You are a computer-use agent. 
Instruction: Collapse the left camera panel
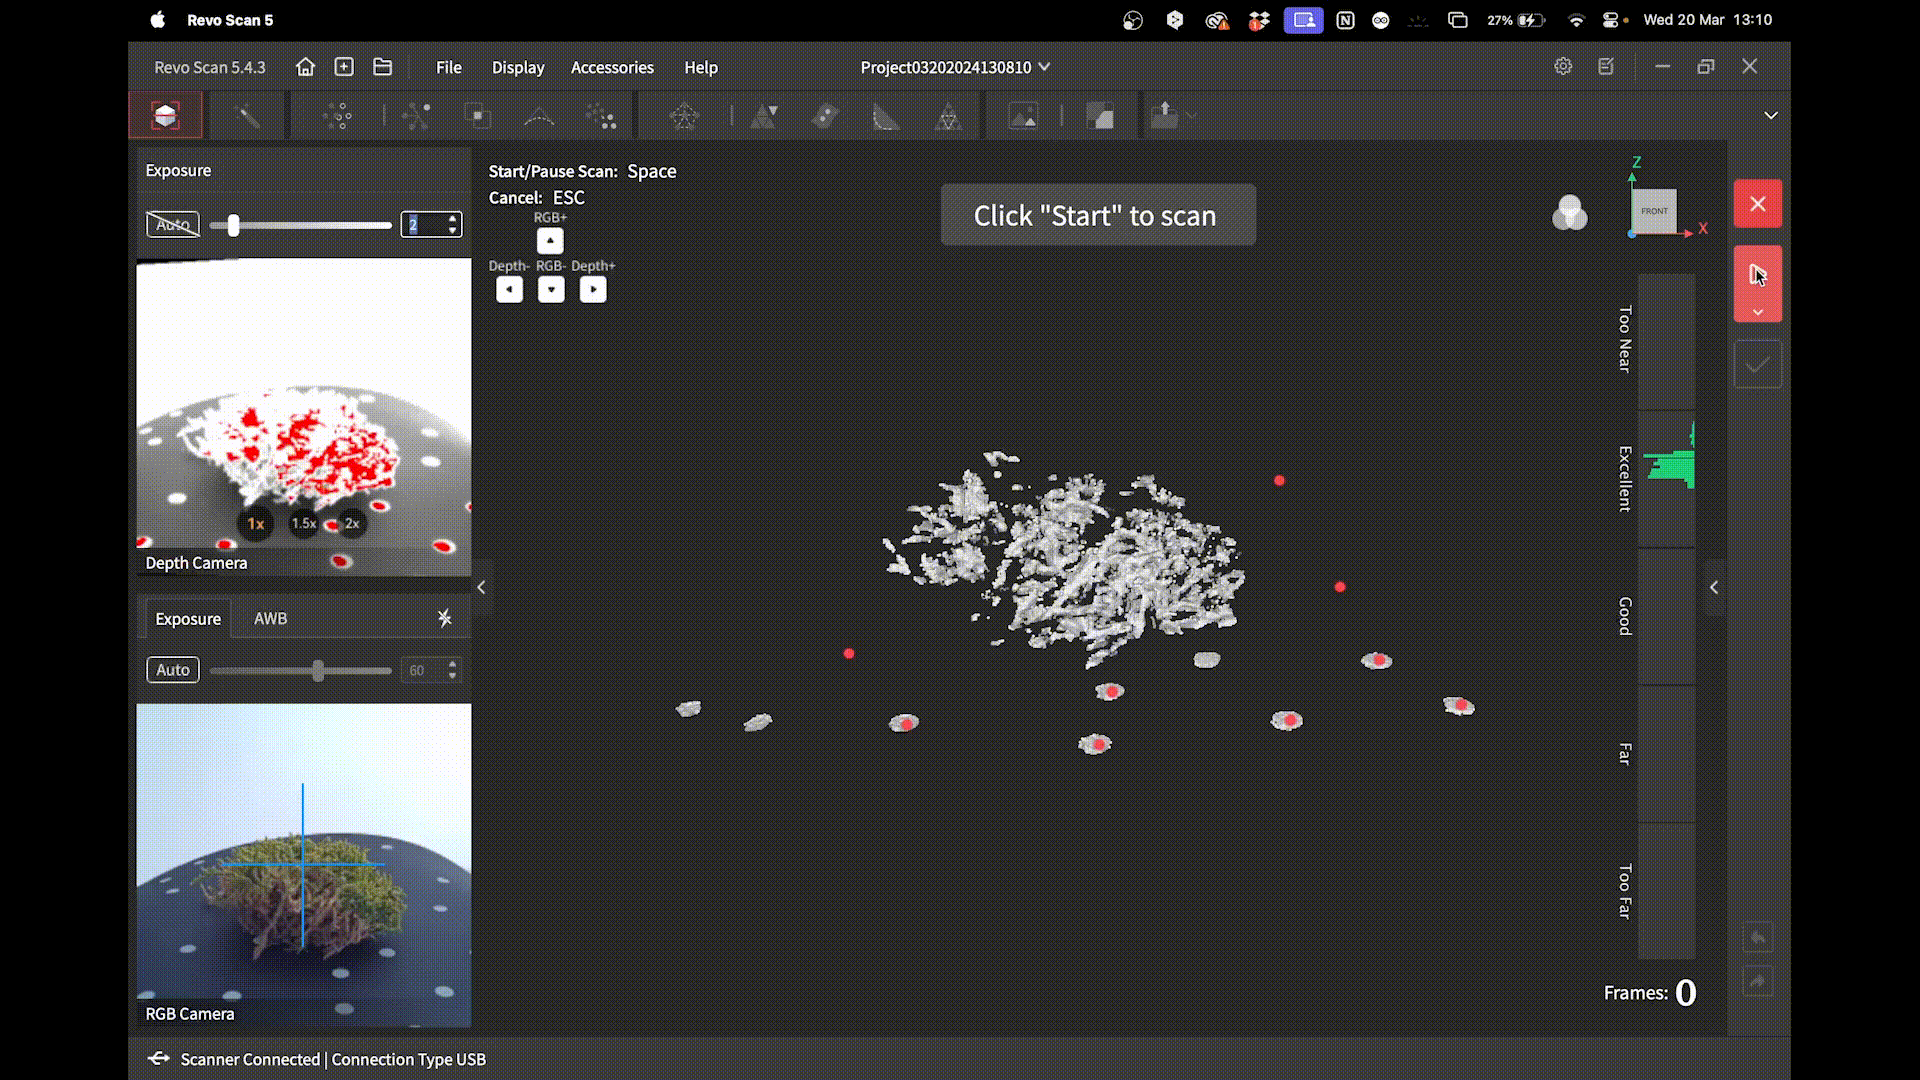(481, 588)
